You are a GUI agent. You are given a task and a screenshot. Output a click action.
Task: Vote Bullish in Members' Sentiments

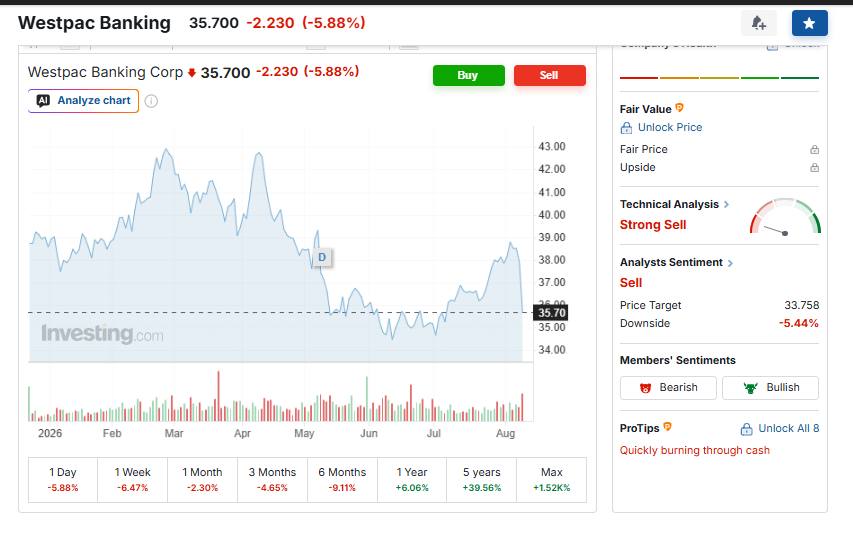[770, 387]
